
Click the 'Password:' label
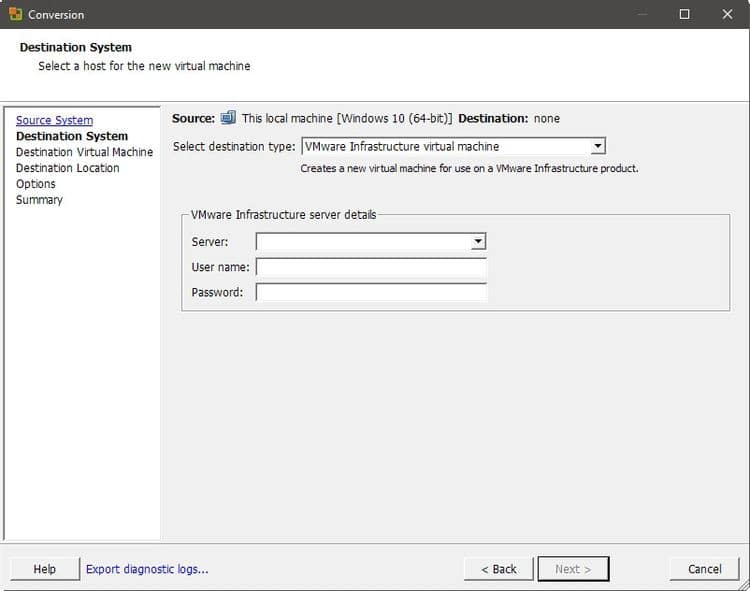pos(217,292)
